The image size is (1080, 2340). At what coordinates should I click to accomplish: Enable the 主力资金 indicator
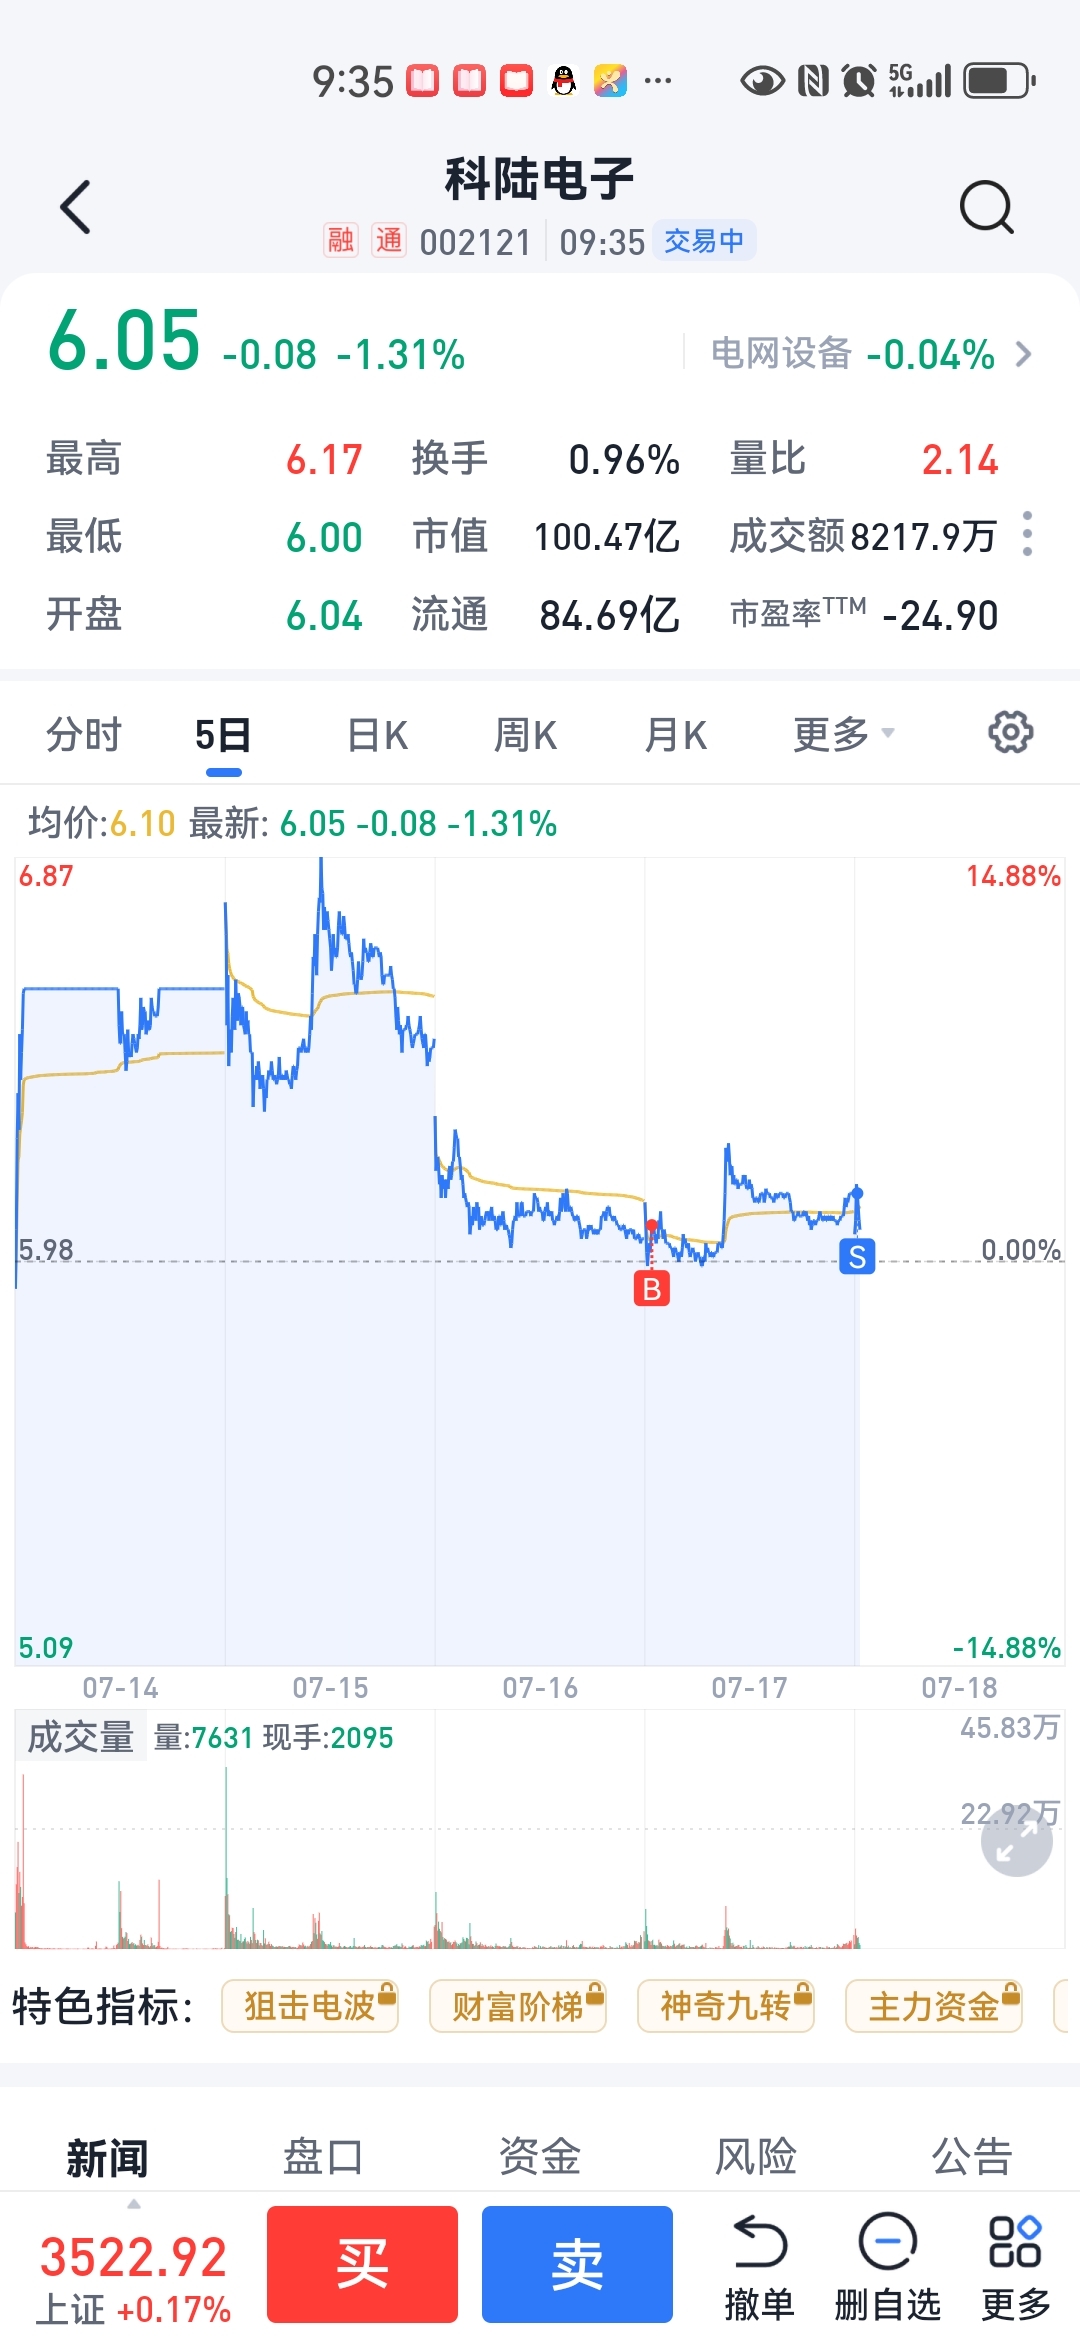tap(933, 2006)
